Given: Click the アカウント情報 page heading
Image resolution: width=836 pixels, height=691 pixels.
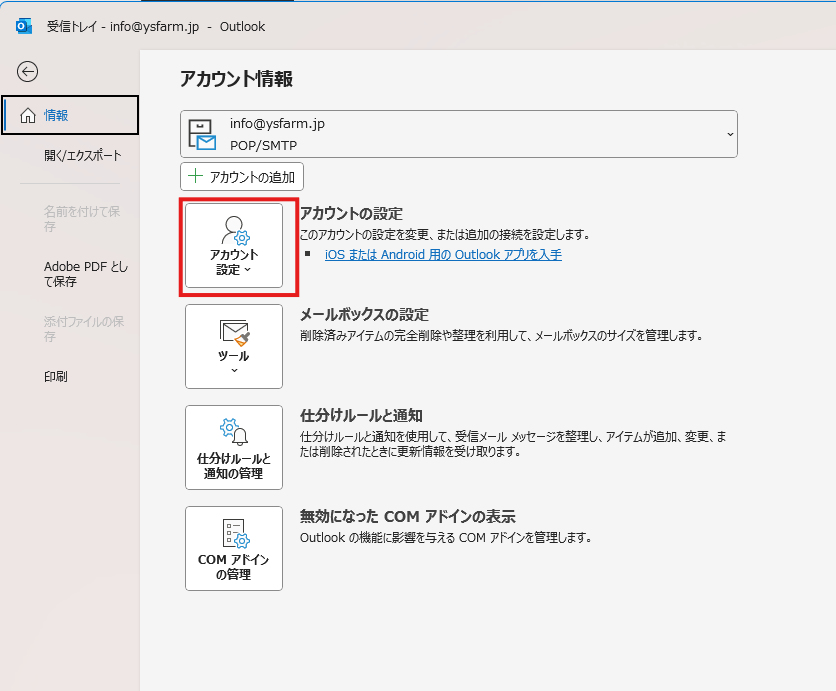Looking at the screenshot, I should tap(236, 80).
